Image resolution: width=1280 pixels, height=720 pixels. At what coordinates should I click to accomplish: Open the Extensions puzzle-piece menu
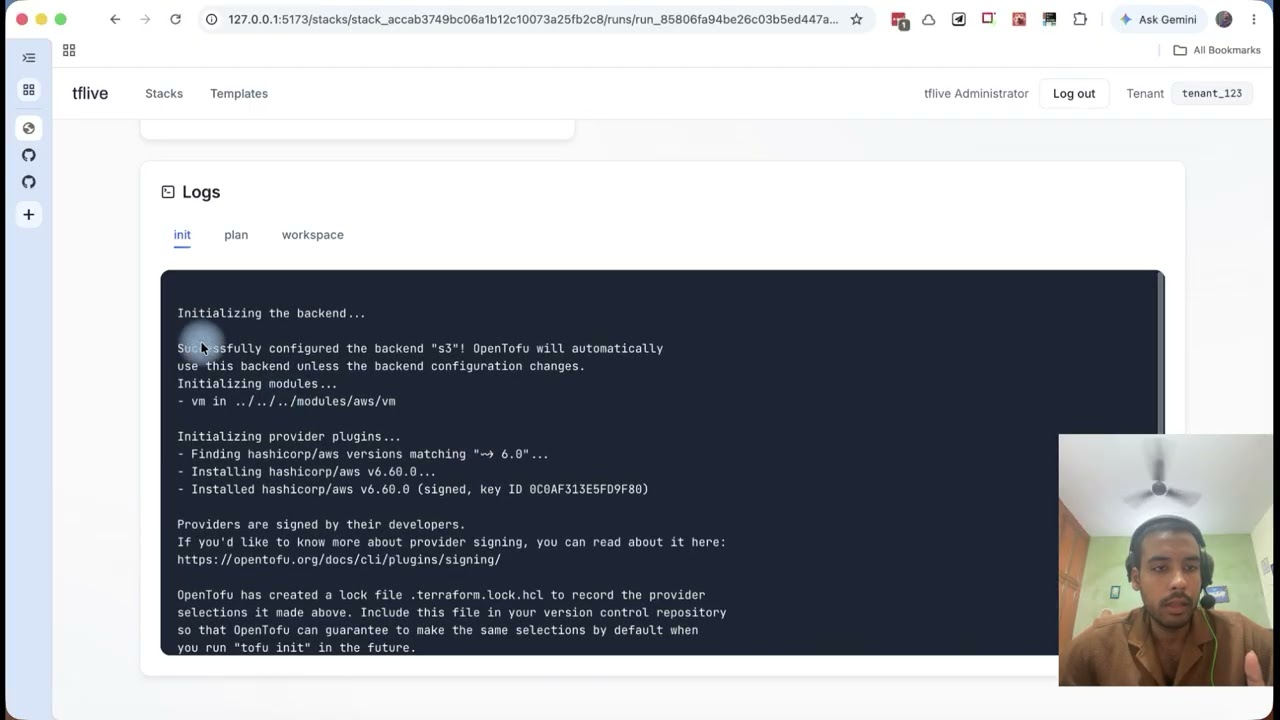click(x=1080, y=19)
